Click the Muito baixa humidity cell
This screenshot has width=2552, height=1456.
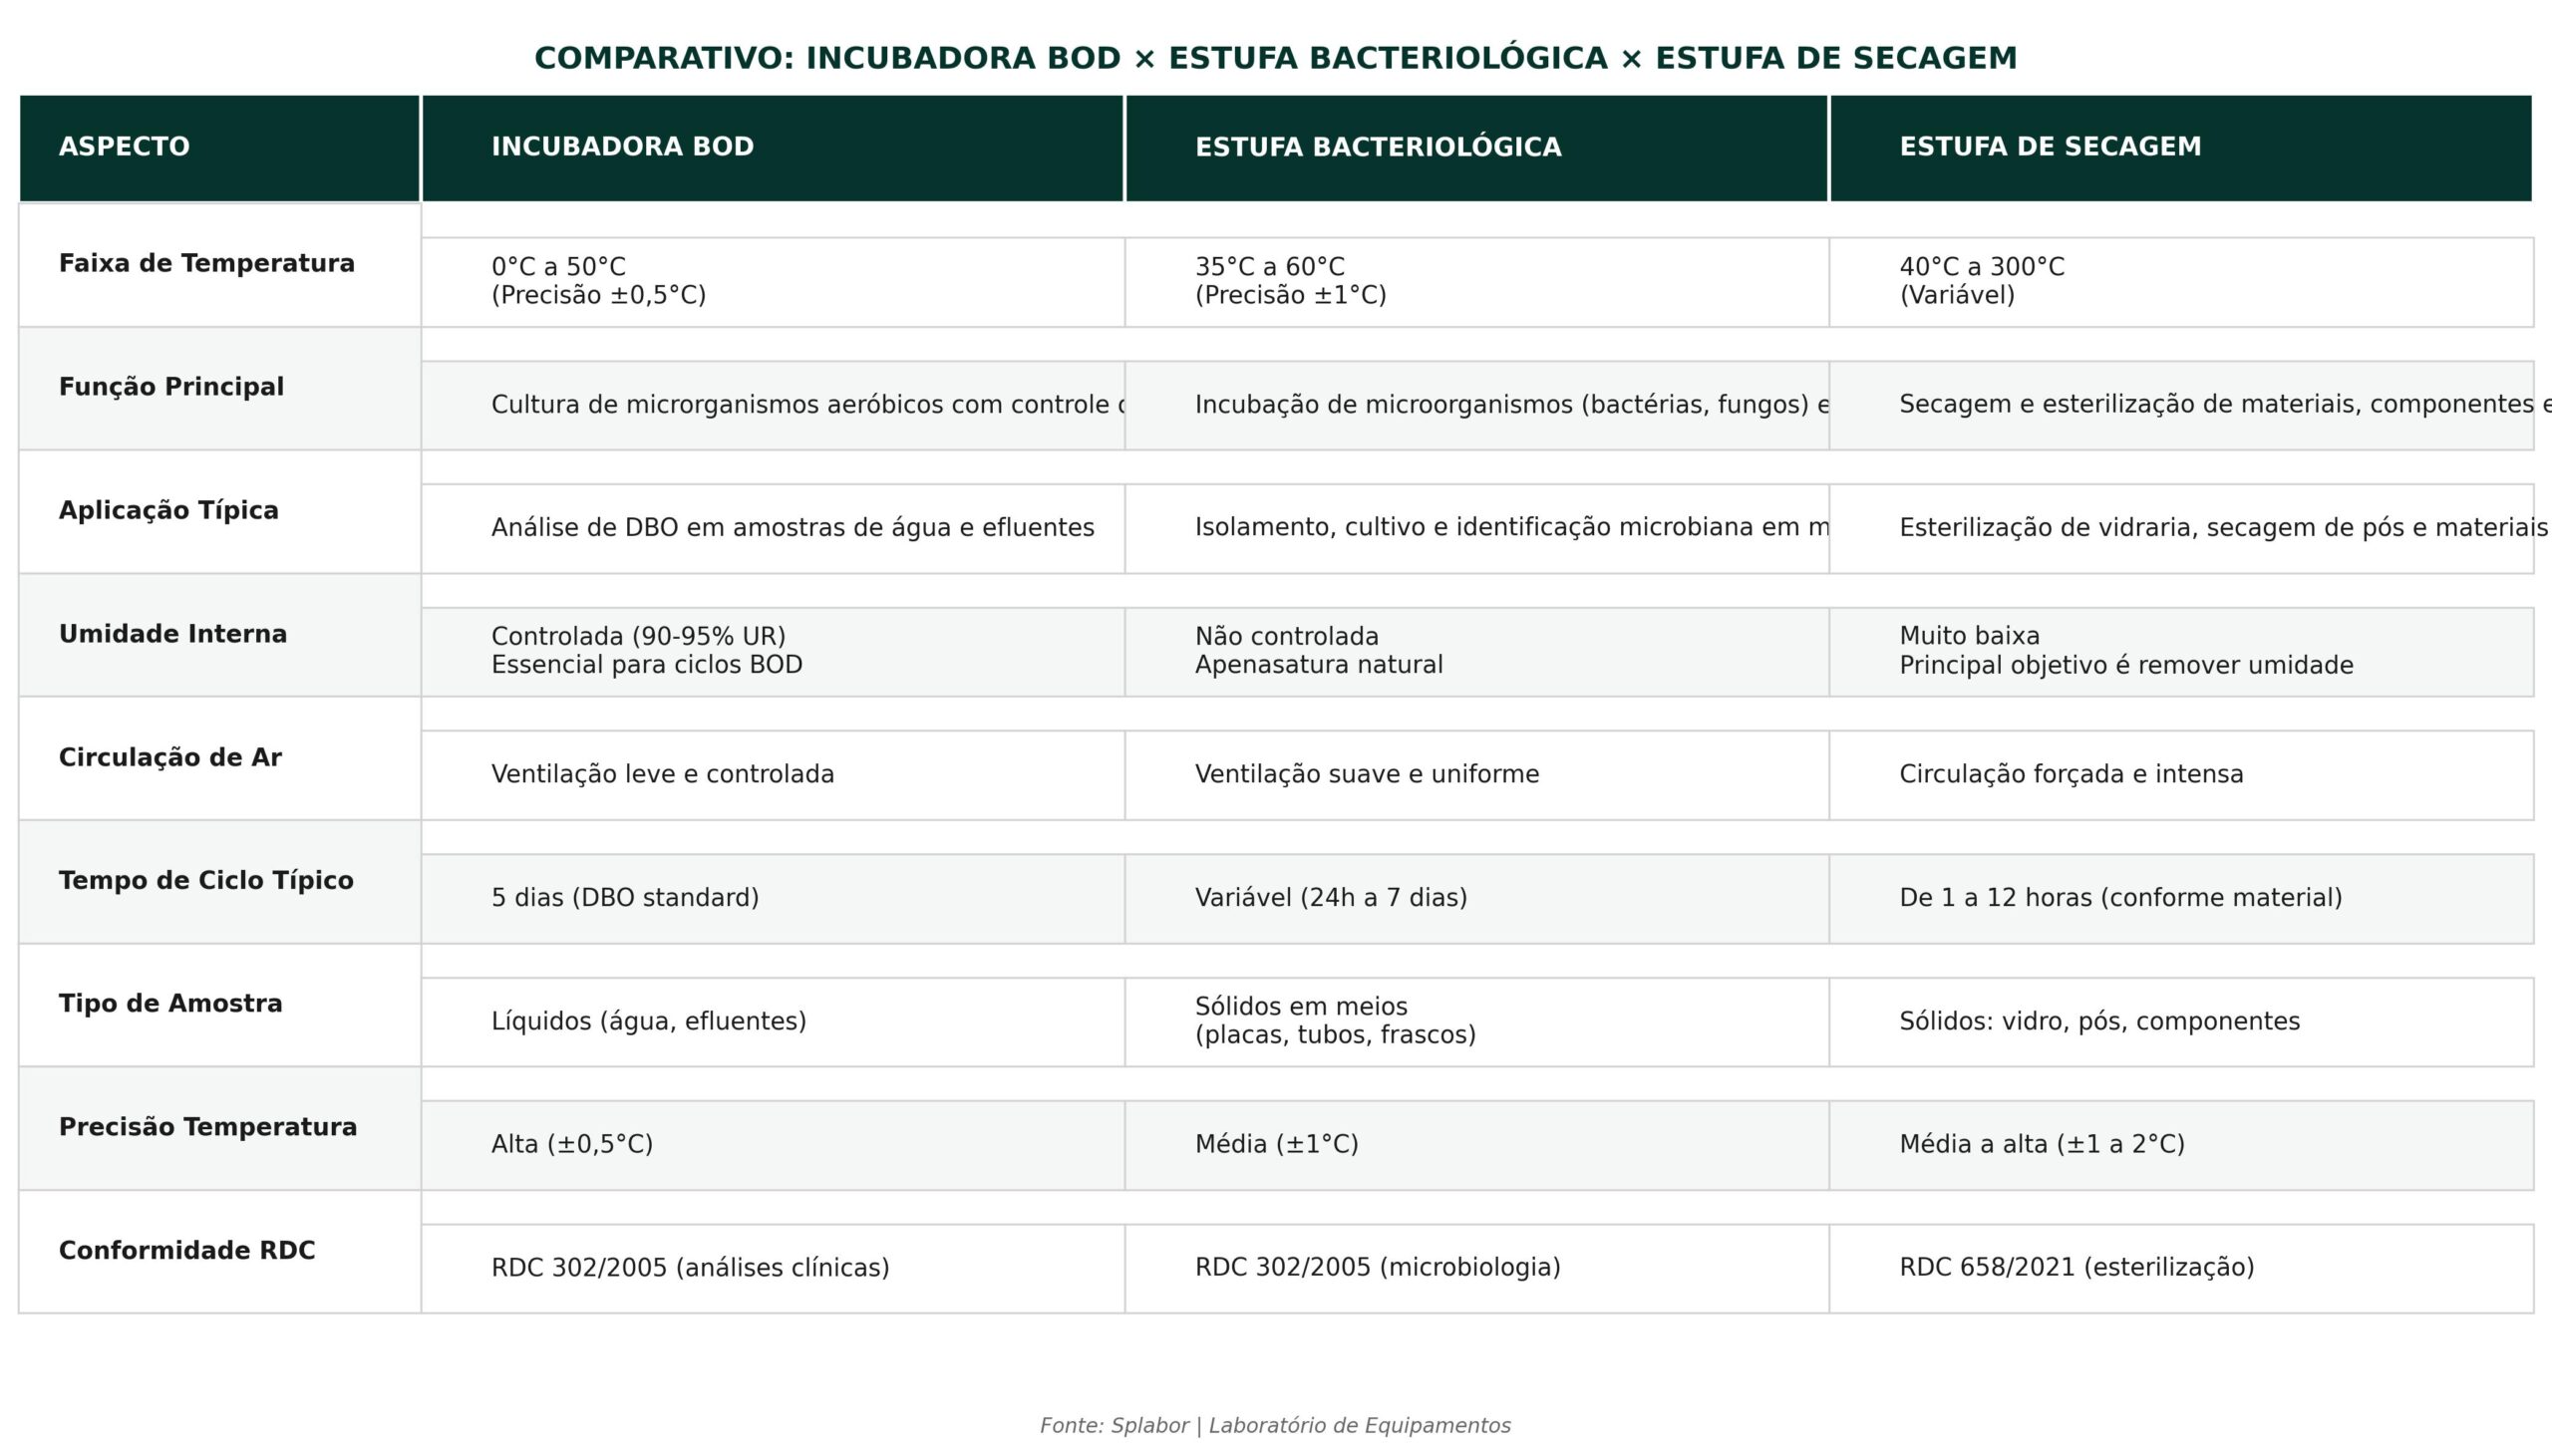click(2182, 652)
